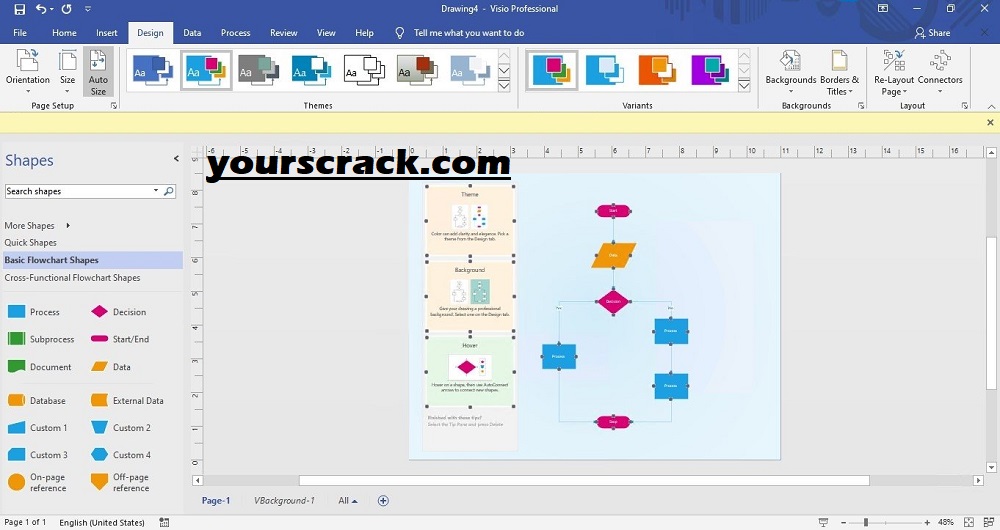
Task: Select the Document shape
Action: pos(17,367)
